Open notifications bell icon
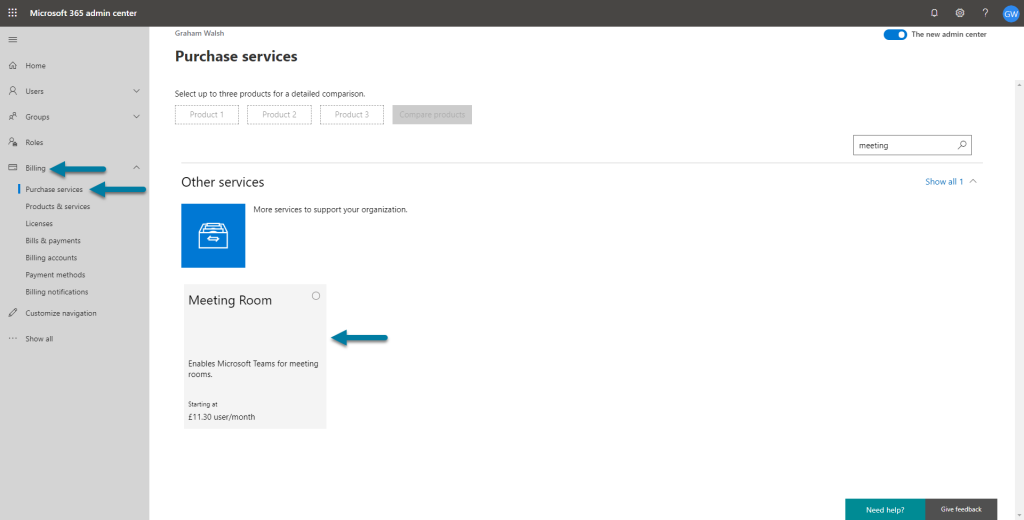1024x520 pixels. 935,13
